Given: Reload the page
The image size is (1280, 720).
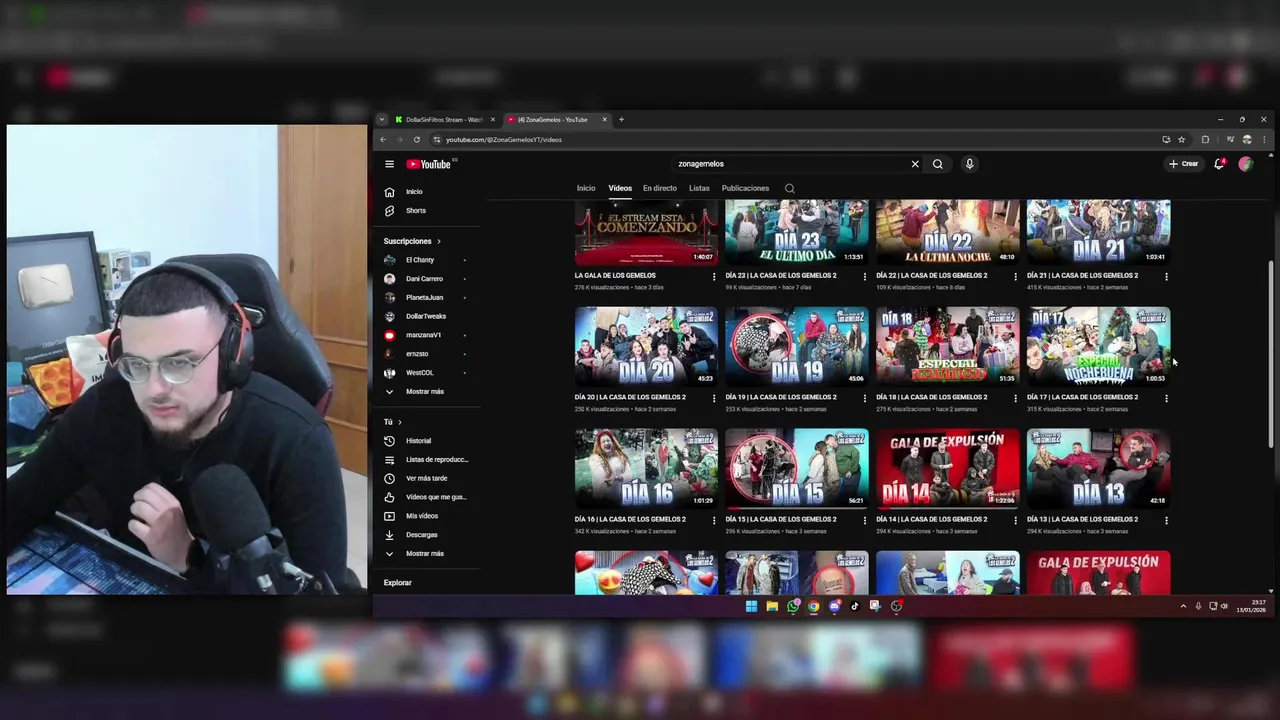Looking at the screenshot, I should 417,140.
